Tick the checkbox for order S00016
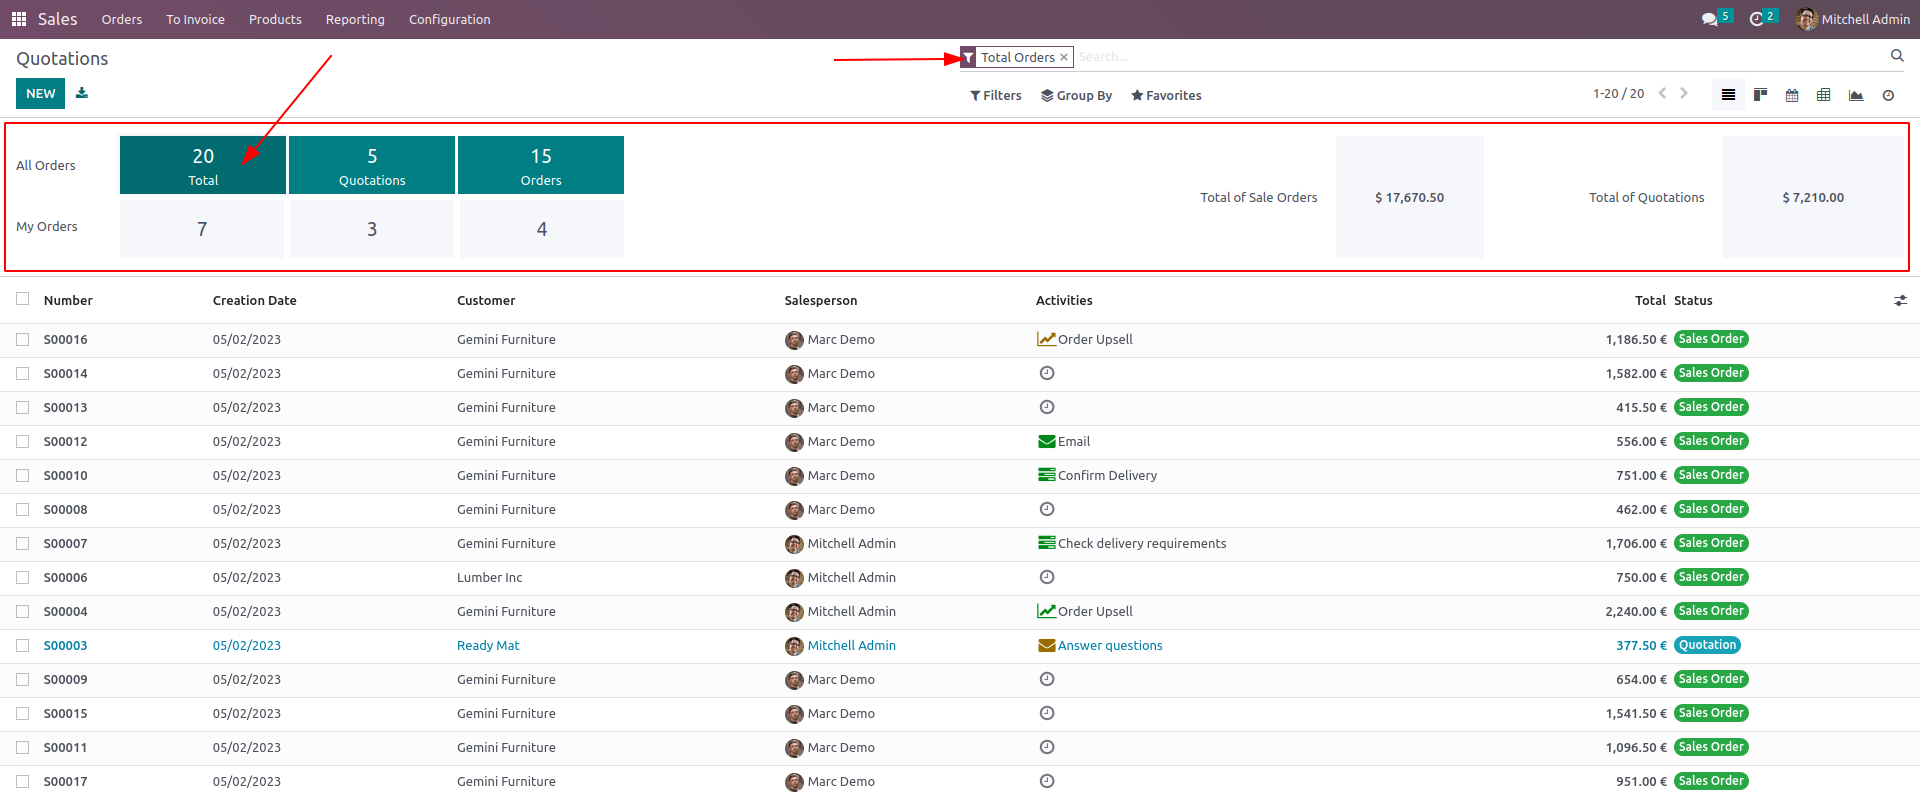The image size is (1920, 799). click(x=22, y=339)
